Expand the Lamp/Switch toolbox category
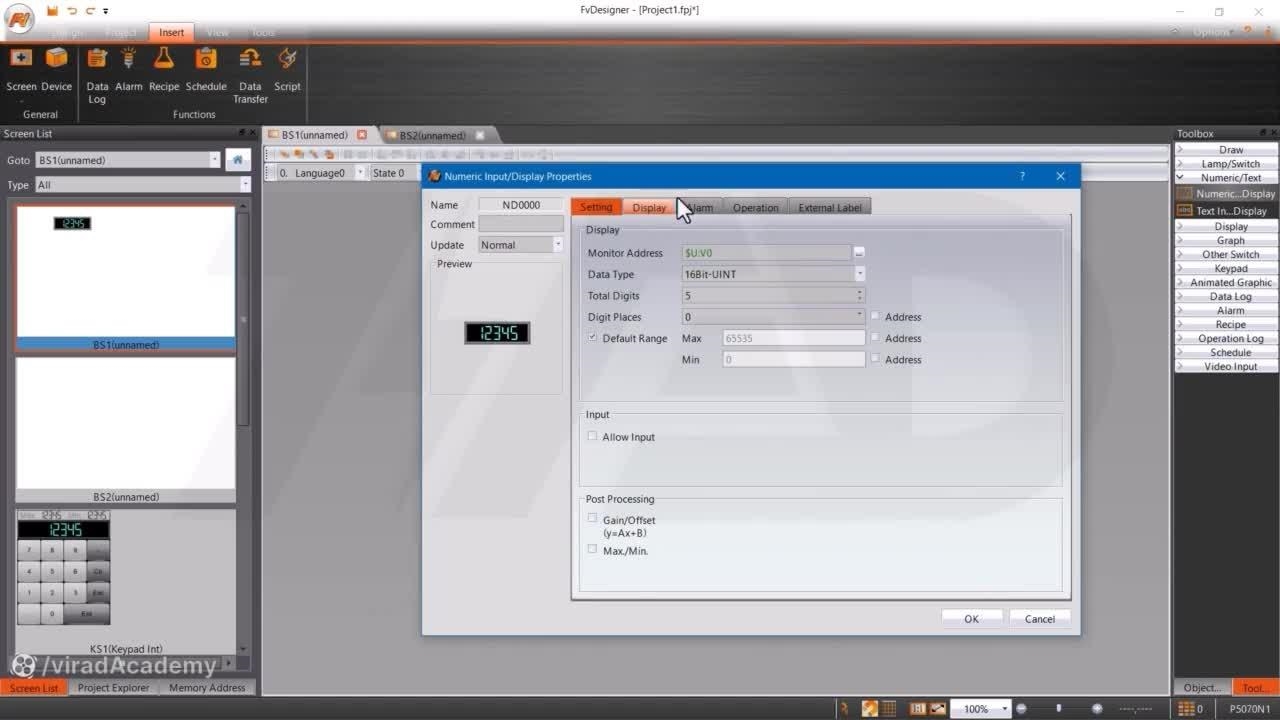This screenshot has height=720, width=1280. (x=1230, y=164)
